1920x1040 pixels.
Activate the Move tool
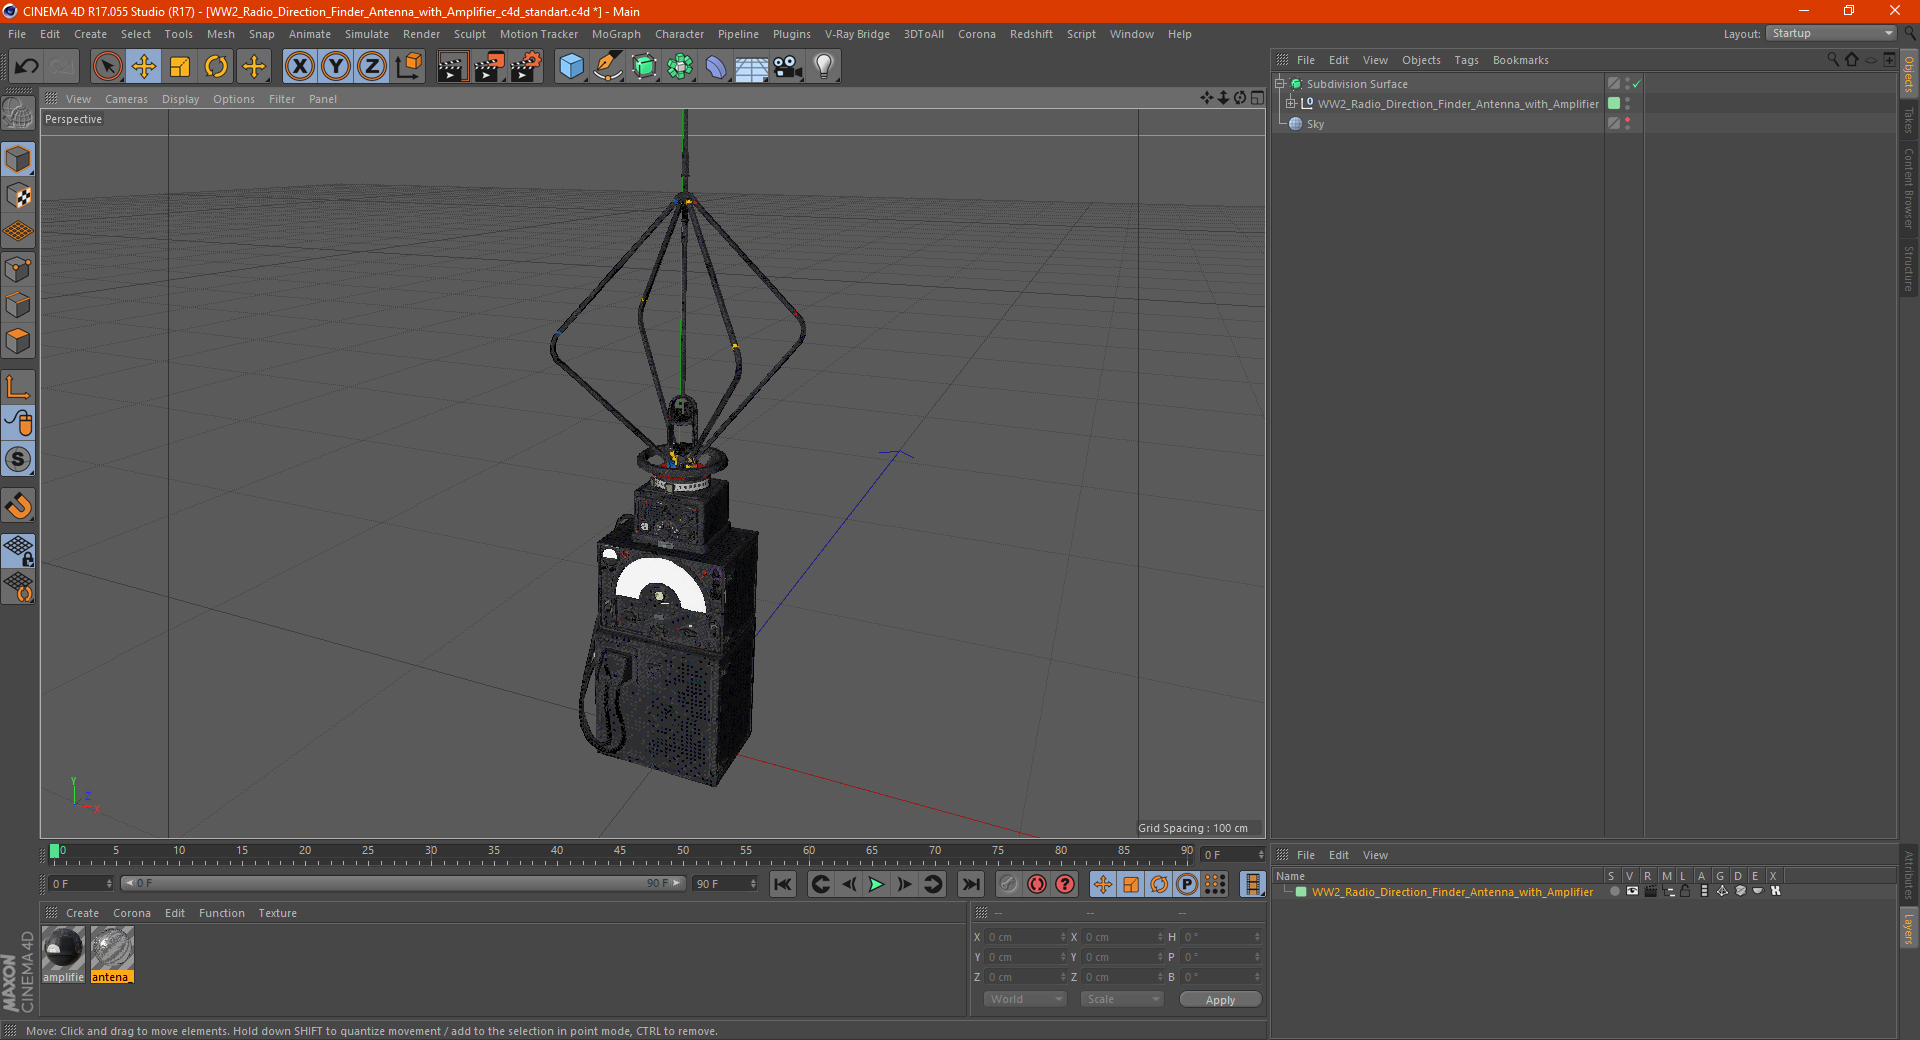click(x=144, y=67)
